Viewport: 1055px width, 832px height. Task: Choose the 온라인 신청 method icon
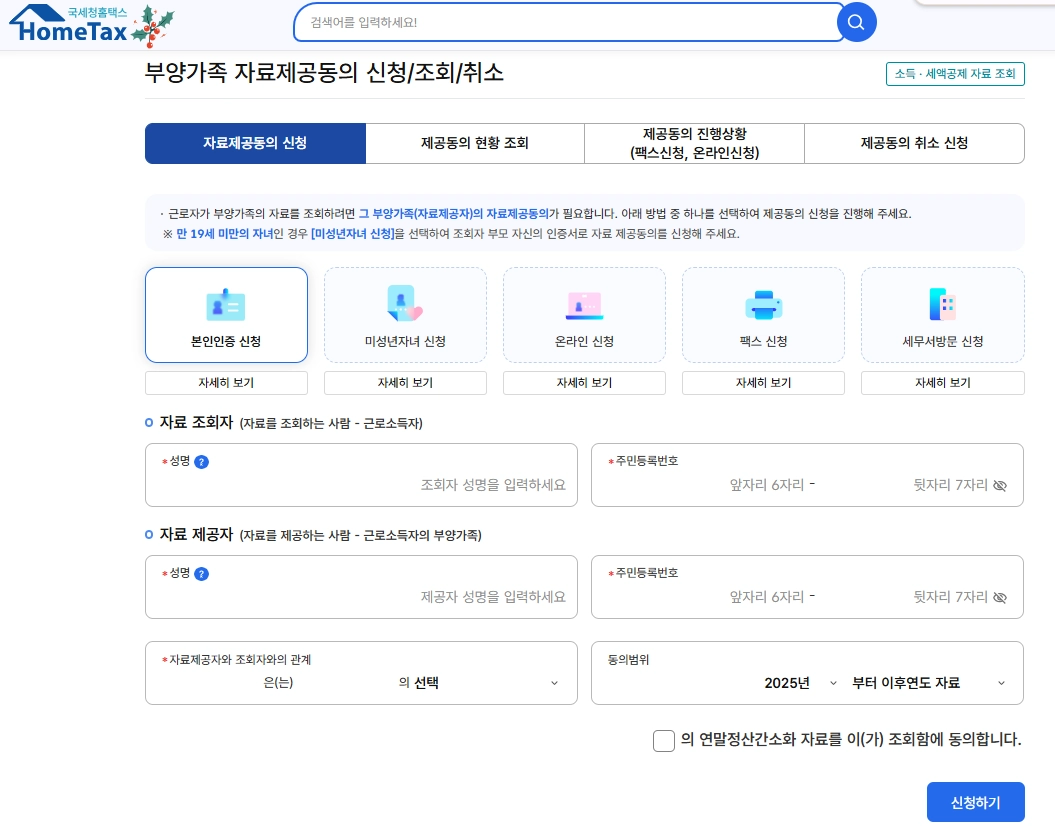[584, 306]
